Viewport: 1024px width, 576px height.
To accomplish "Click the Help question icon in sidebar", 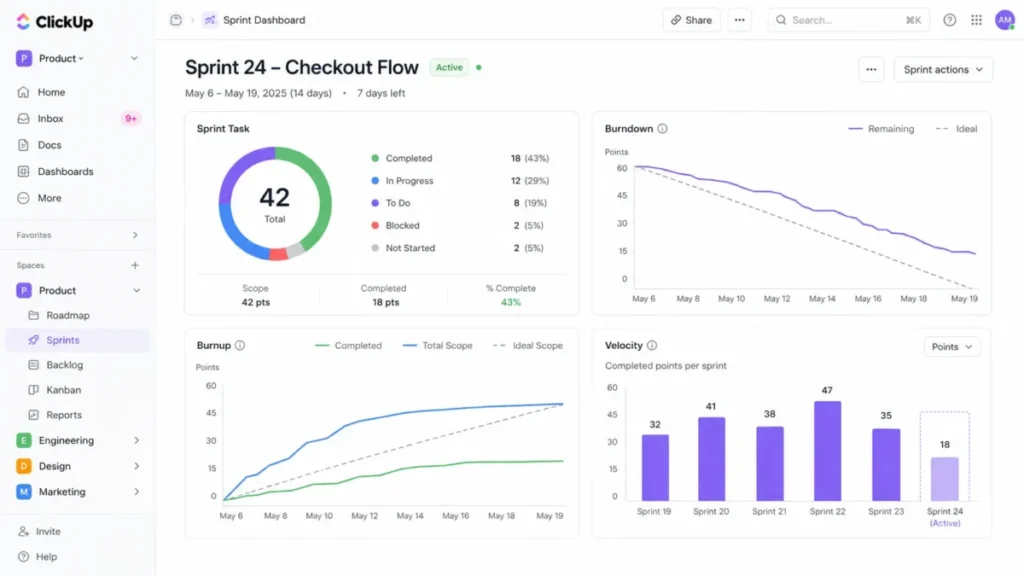I will 24,556.
